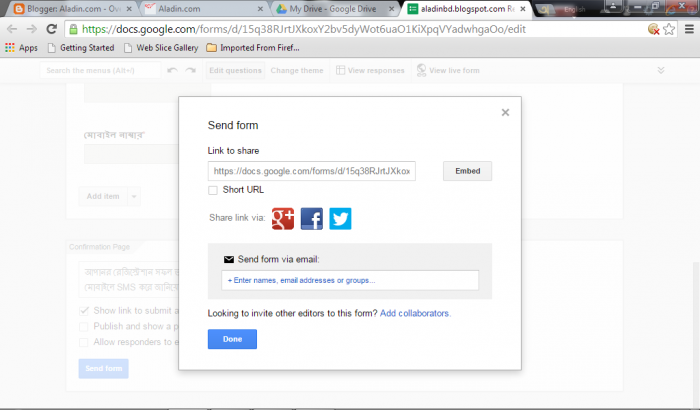Click the email addresses input field

(x=350, y=280)
